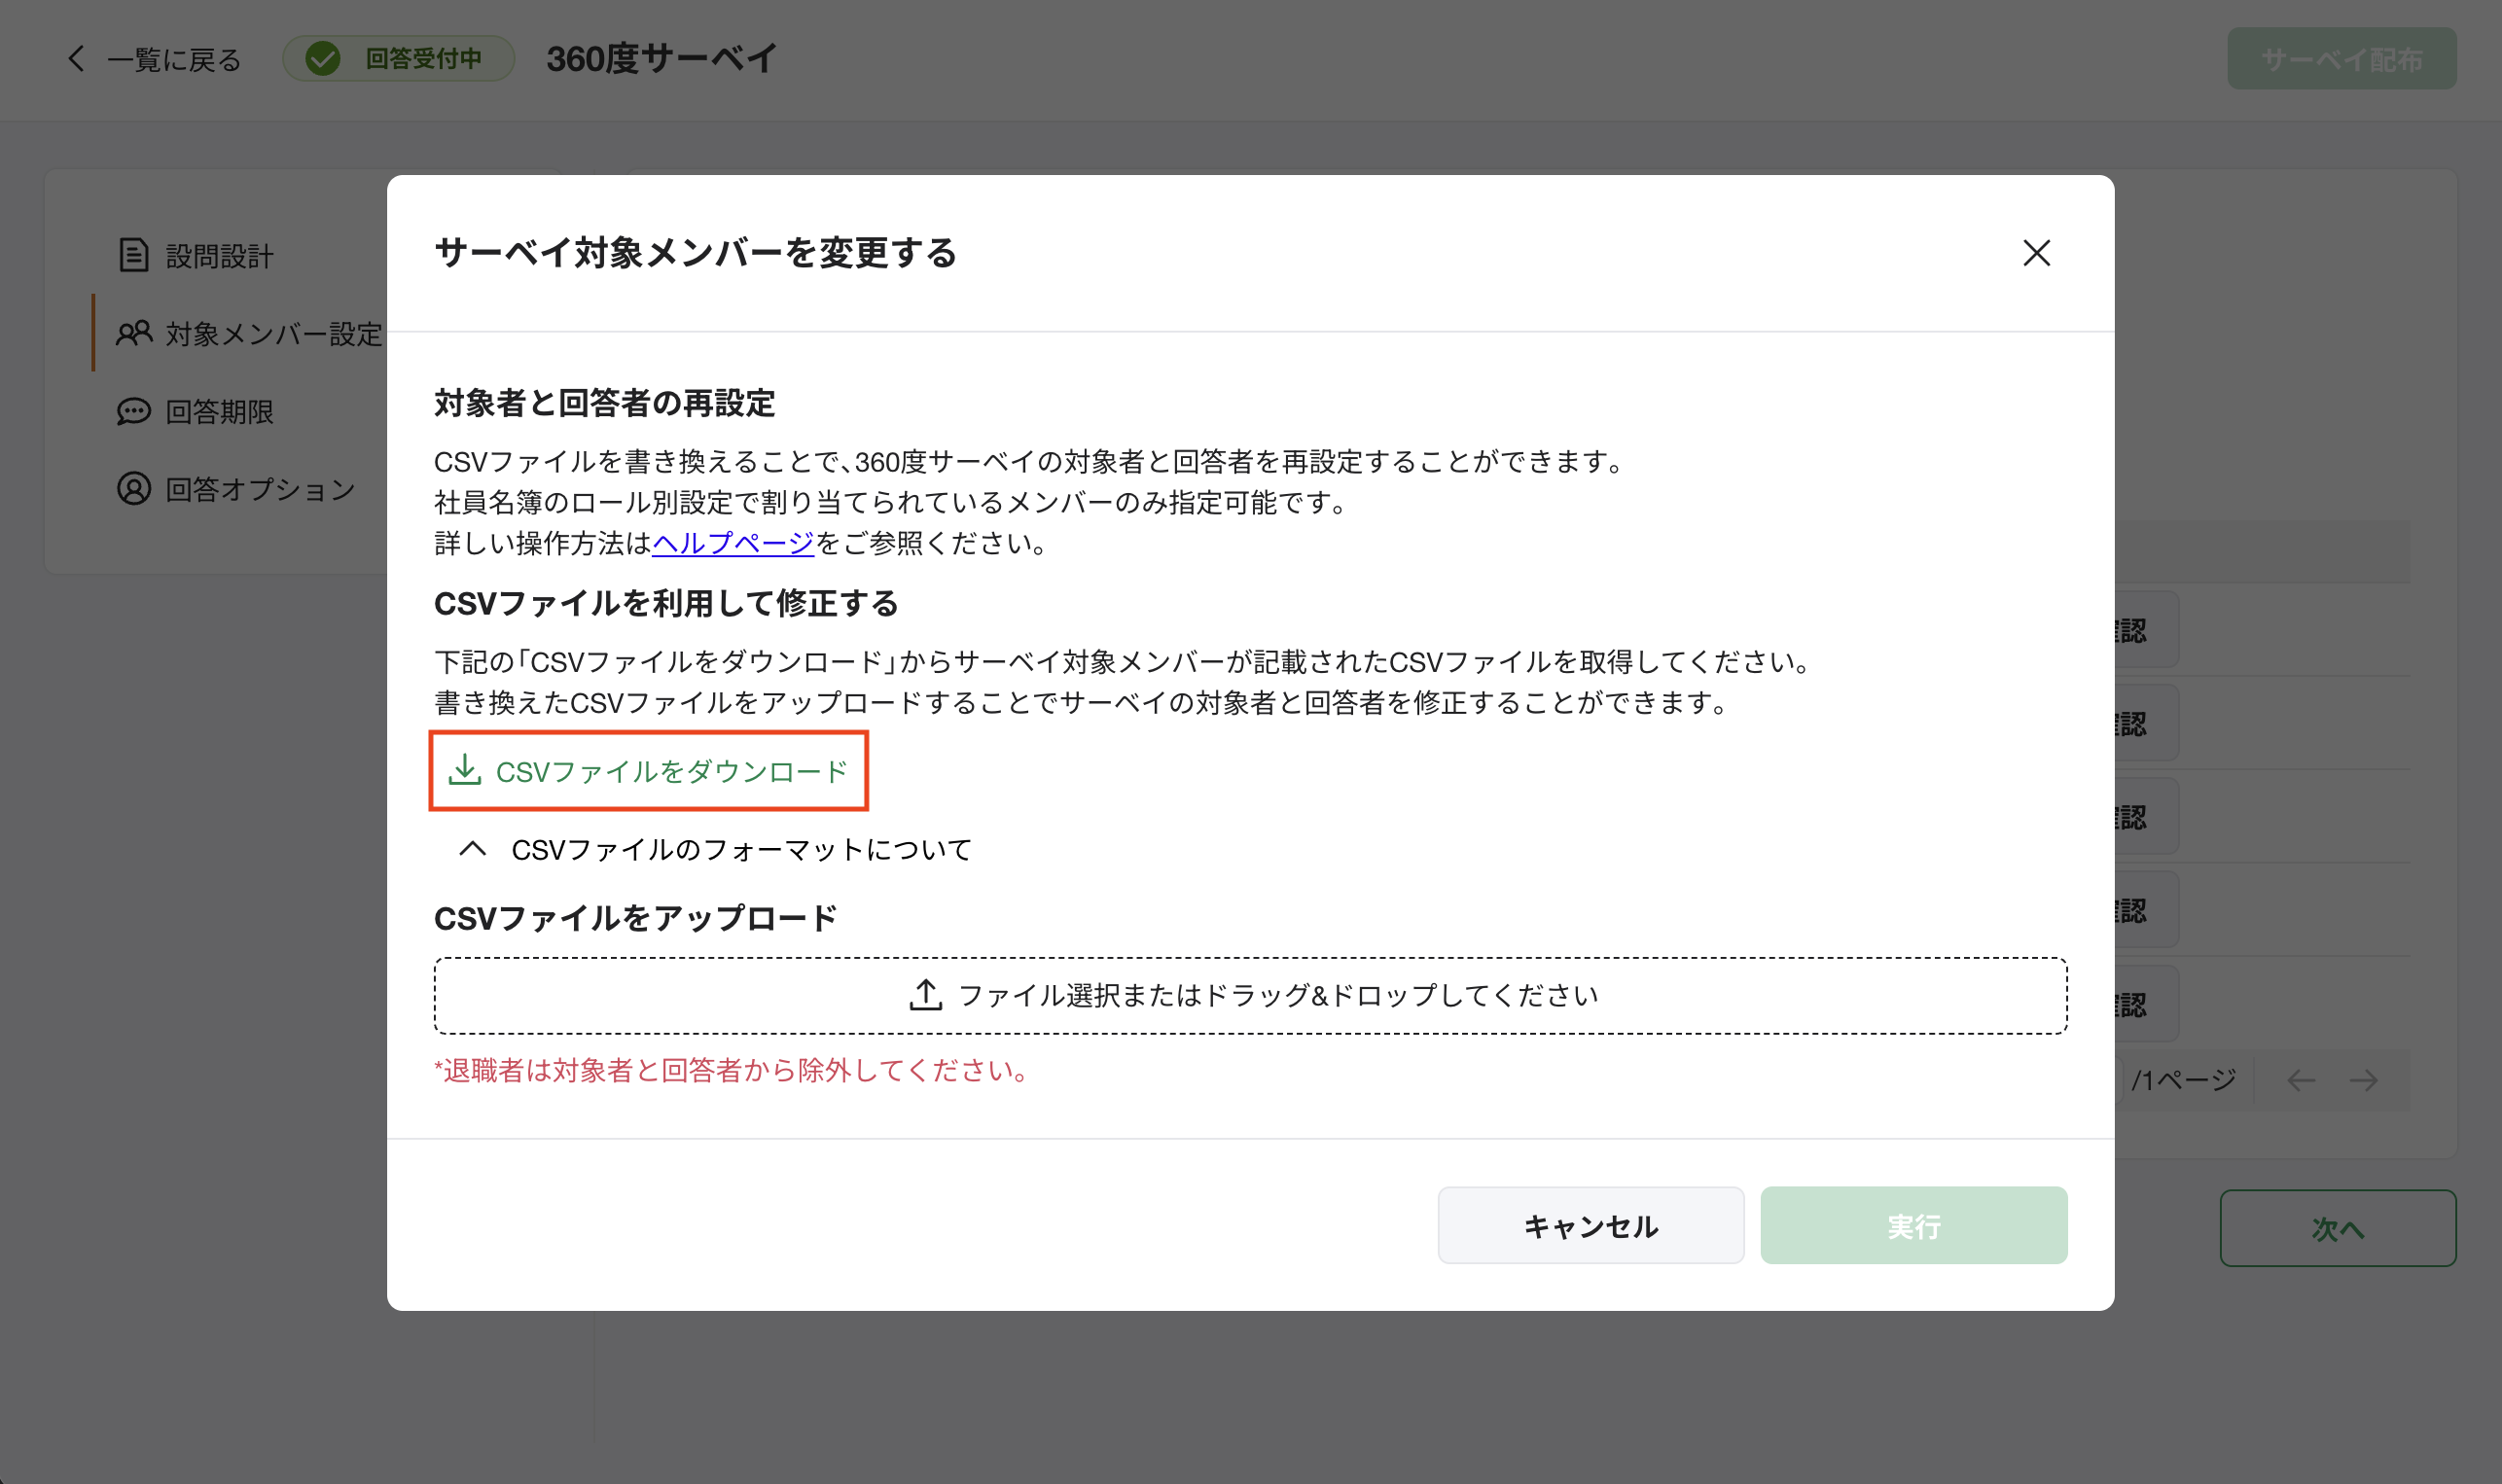Click the download icon on the CSV download button
Screen dimensions: 2502x1484
pos(468,770)
